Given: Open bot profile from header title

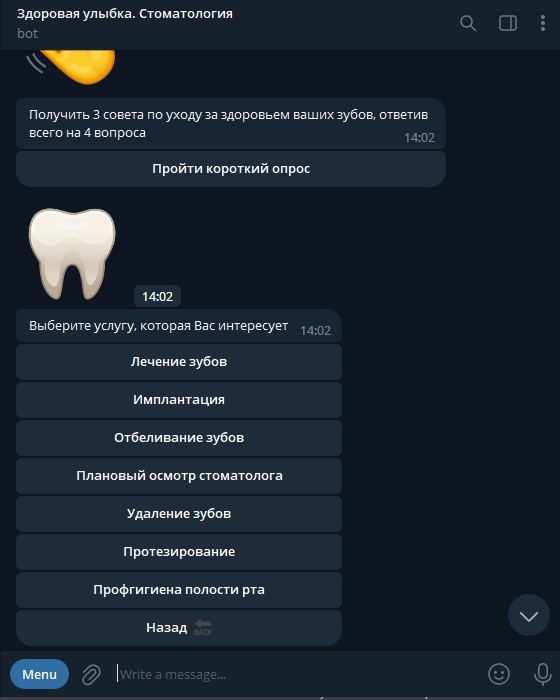Looking at the screenshot, I should pyautogui.click(x=125, y=14).
